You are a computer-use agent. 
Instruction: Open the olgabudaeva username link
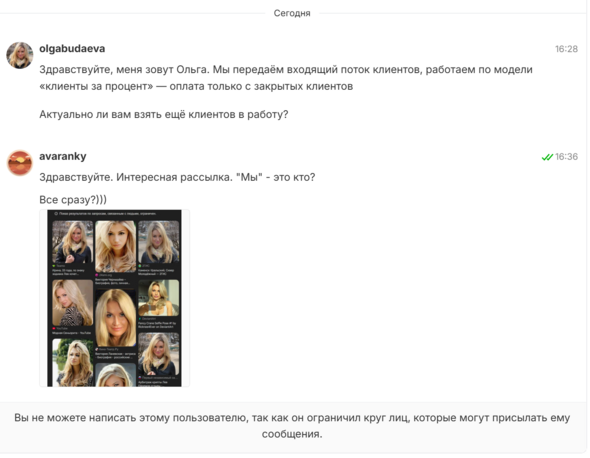(72, 49)
